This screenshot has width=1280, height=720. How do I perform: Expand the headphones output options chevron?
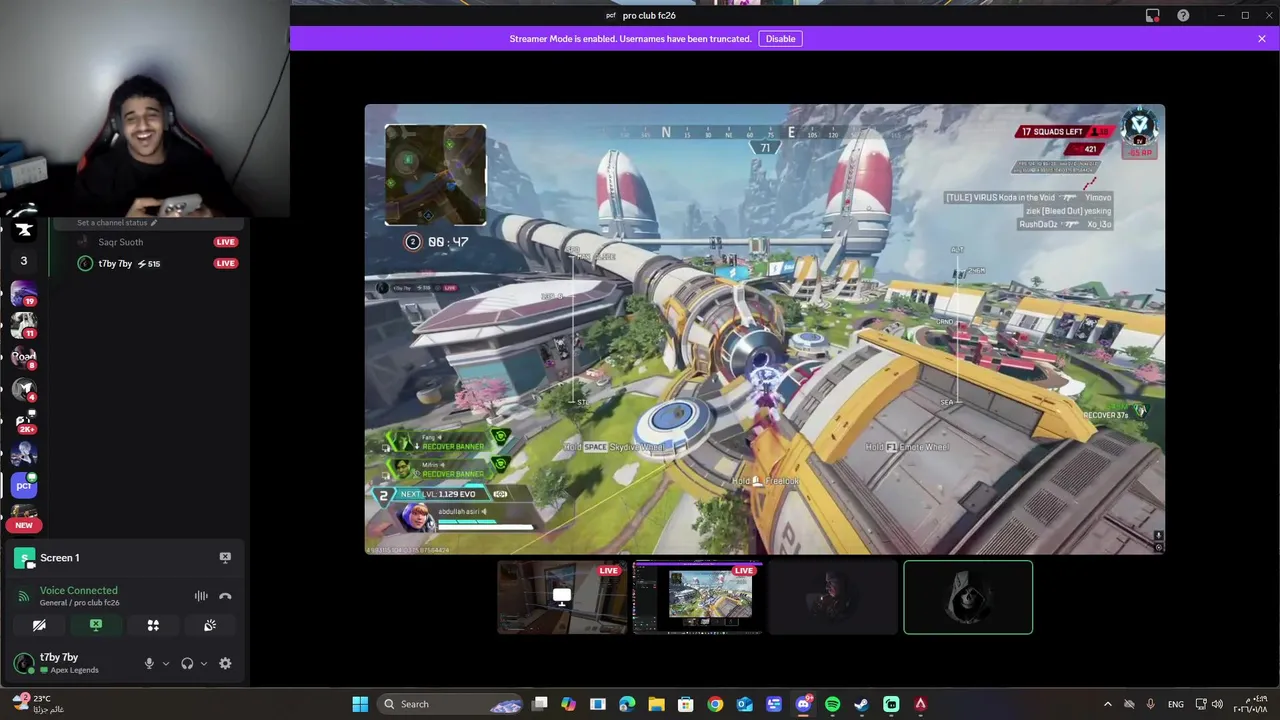click(204, 663)
